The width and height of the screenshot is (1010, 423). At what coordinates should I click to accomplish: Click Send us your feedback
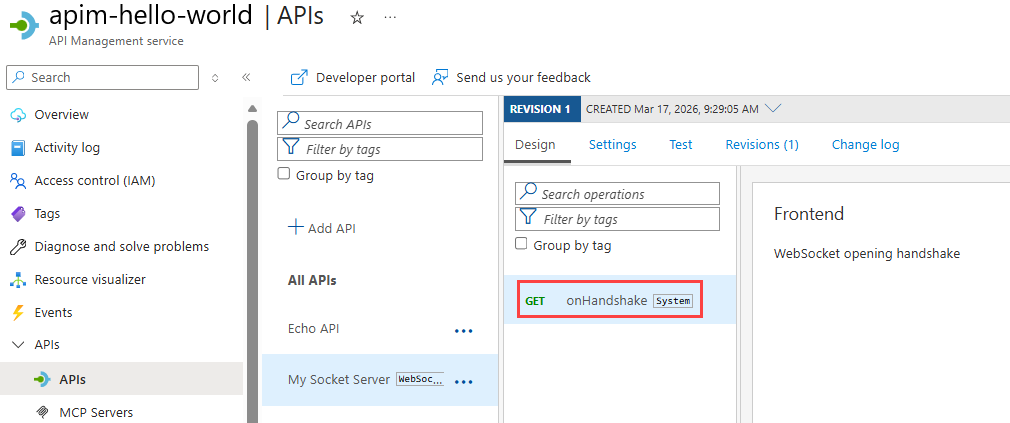[511, 77]
